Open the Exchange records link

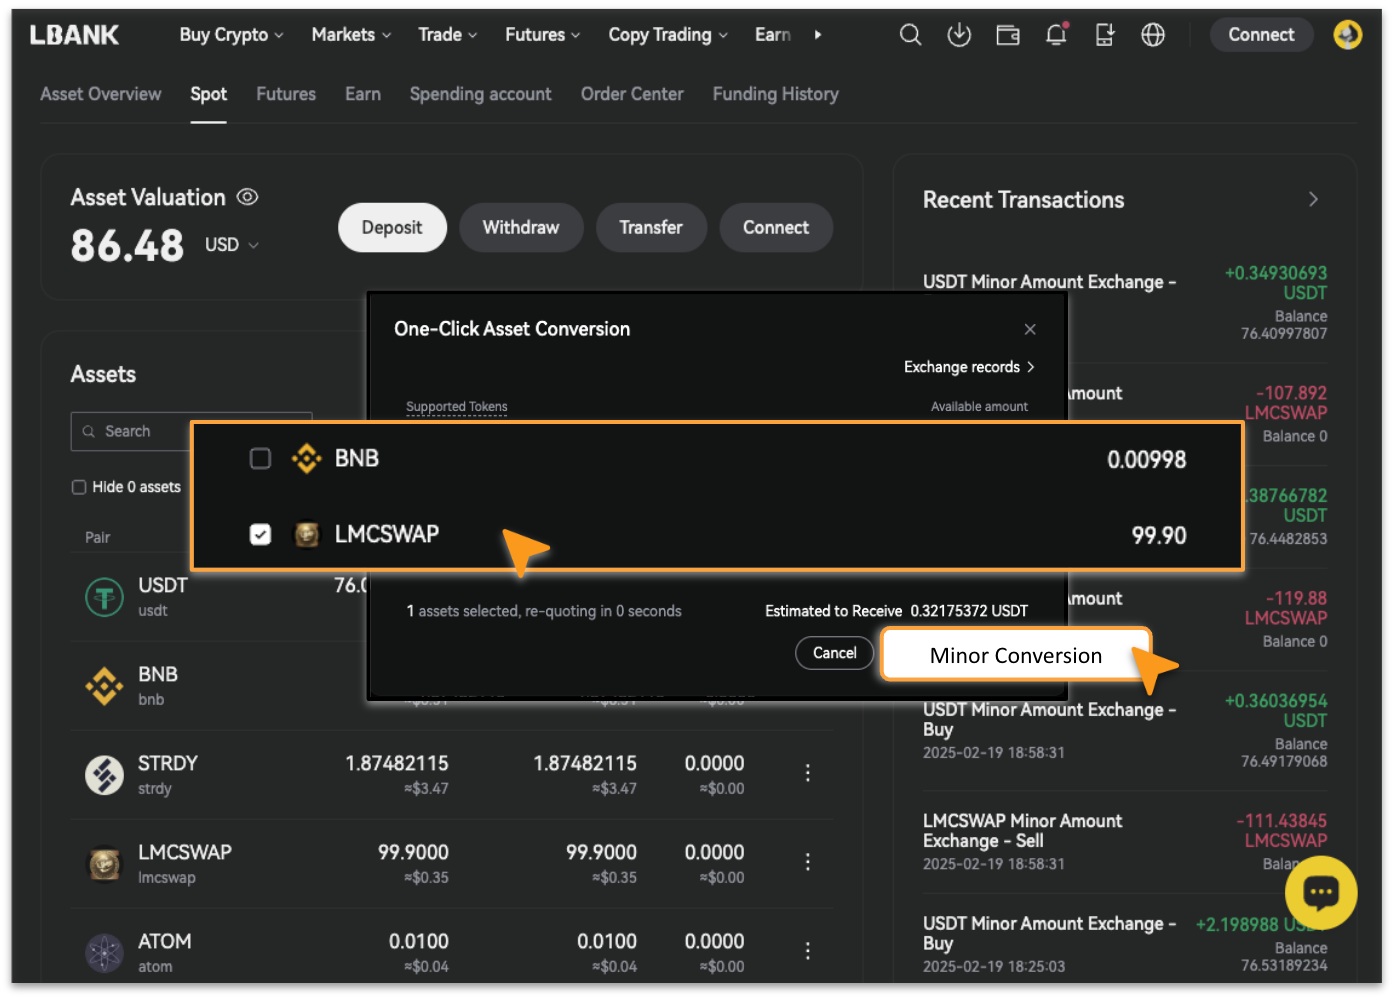pyautogui.click(x=968, y=367)
